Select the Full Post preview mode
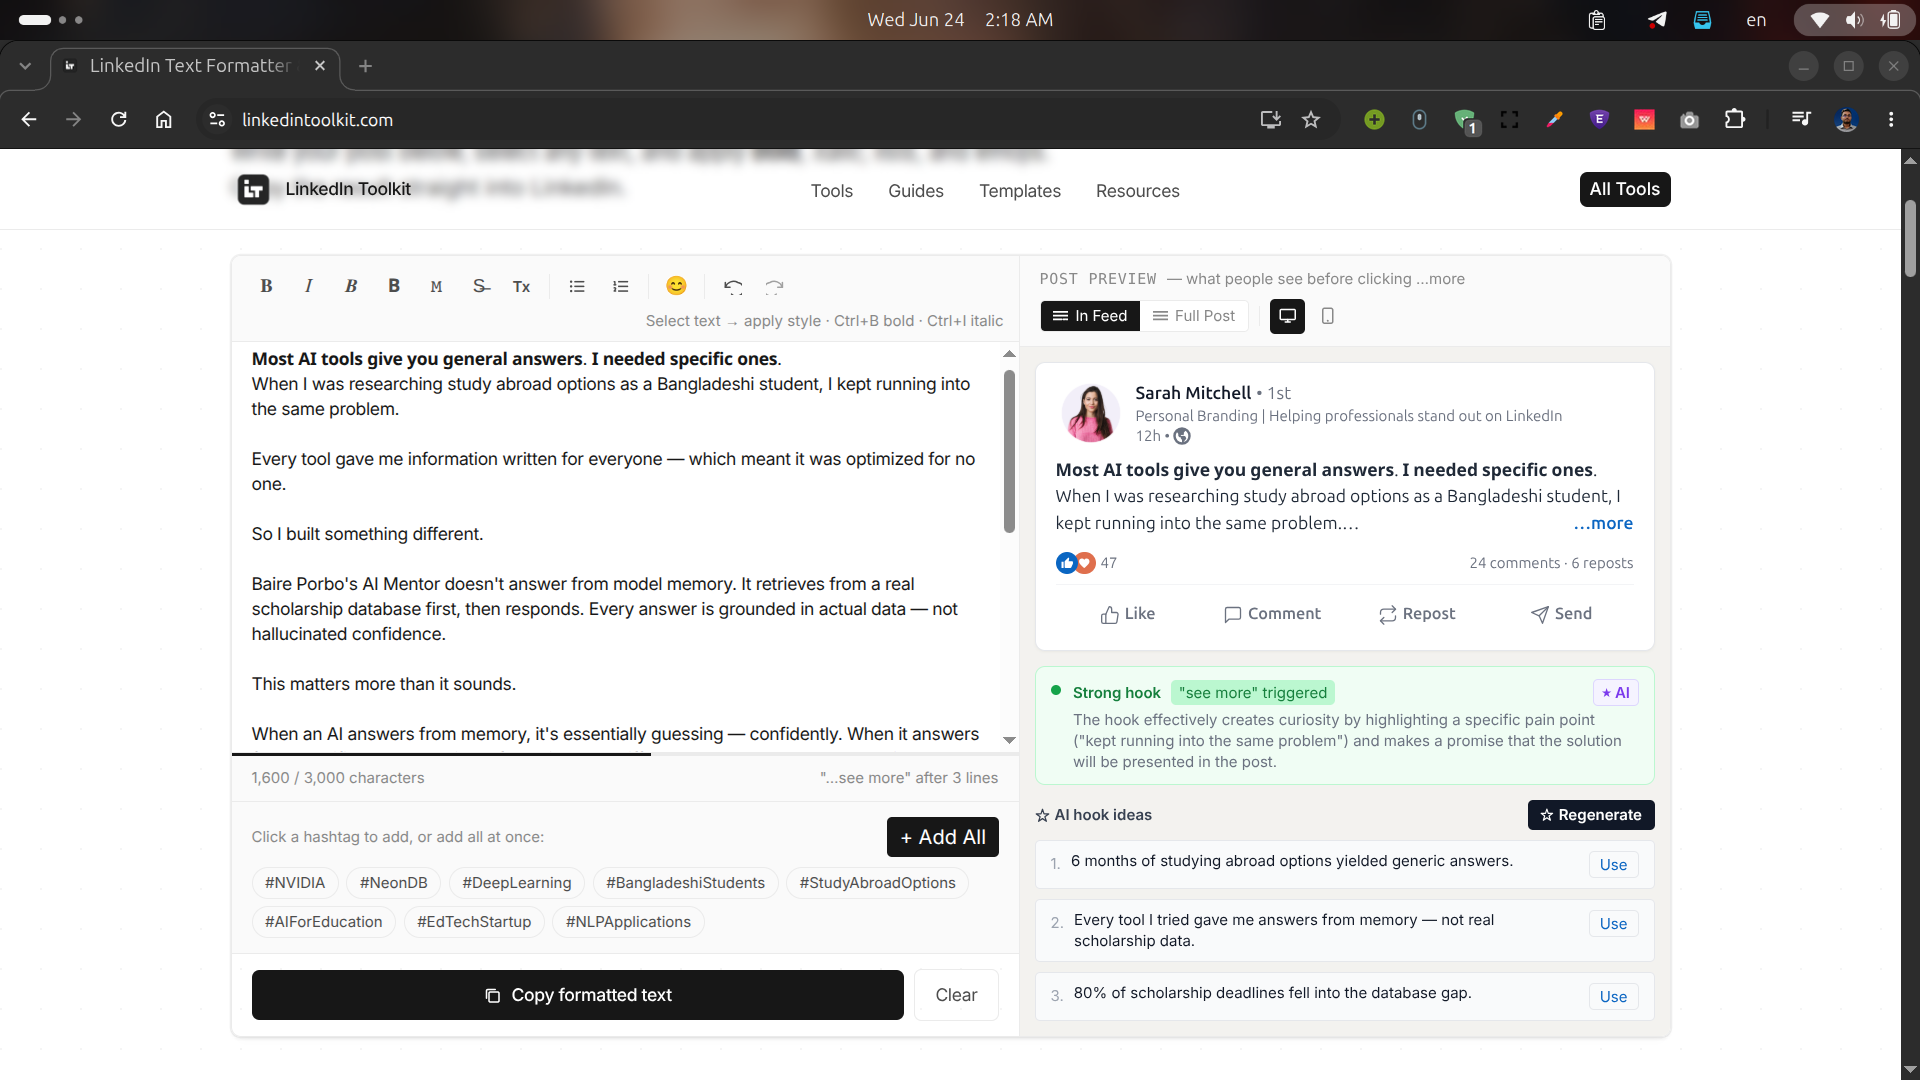 pyautogui.click(x=1194, y=316)
